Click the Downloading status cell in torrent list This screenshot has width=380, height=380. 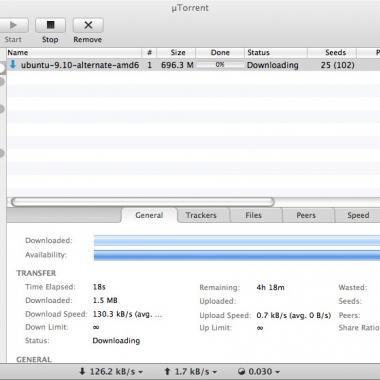273,65
